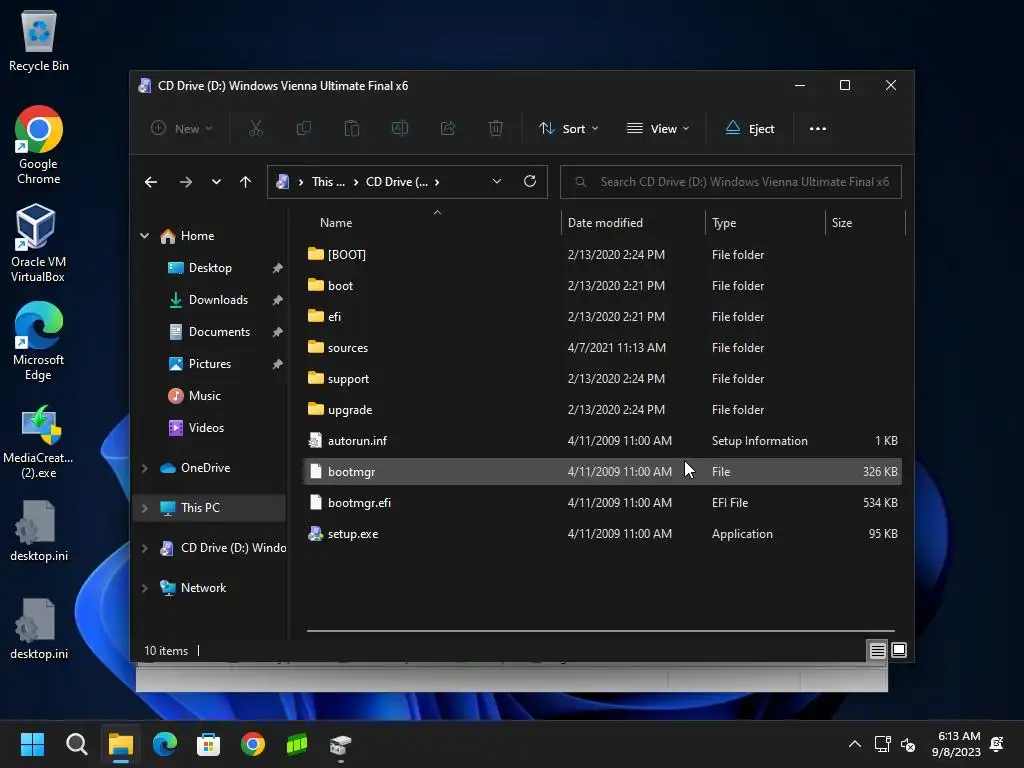Eject the CD drive
The height and width of the screenshot is (768, 1024).
[750, 129]
